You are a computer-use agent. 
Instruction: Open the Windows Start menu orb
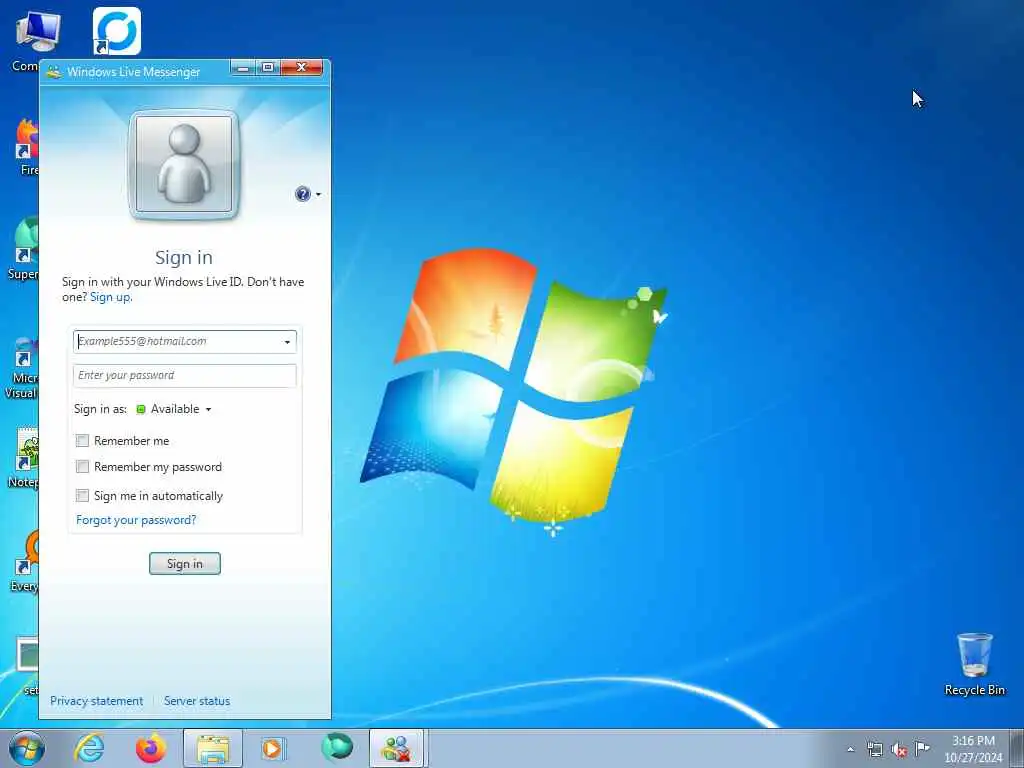[x=27, y=748]
